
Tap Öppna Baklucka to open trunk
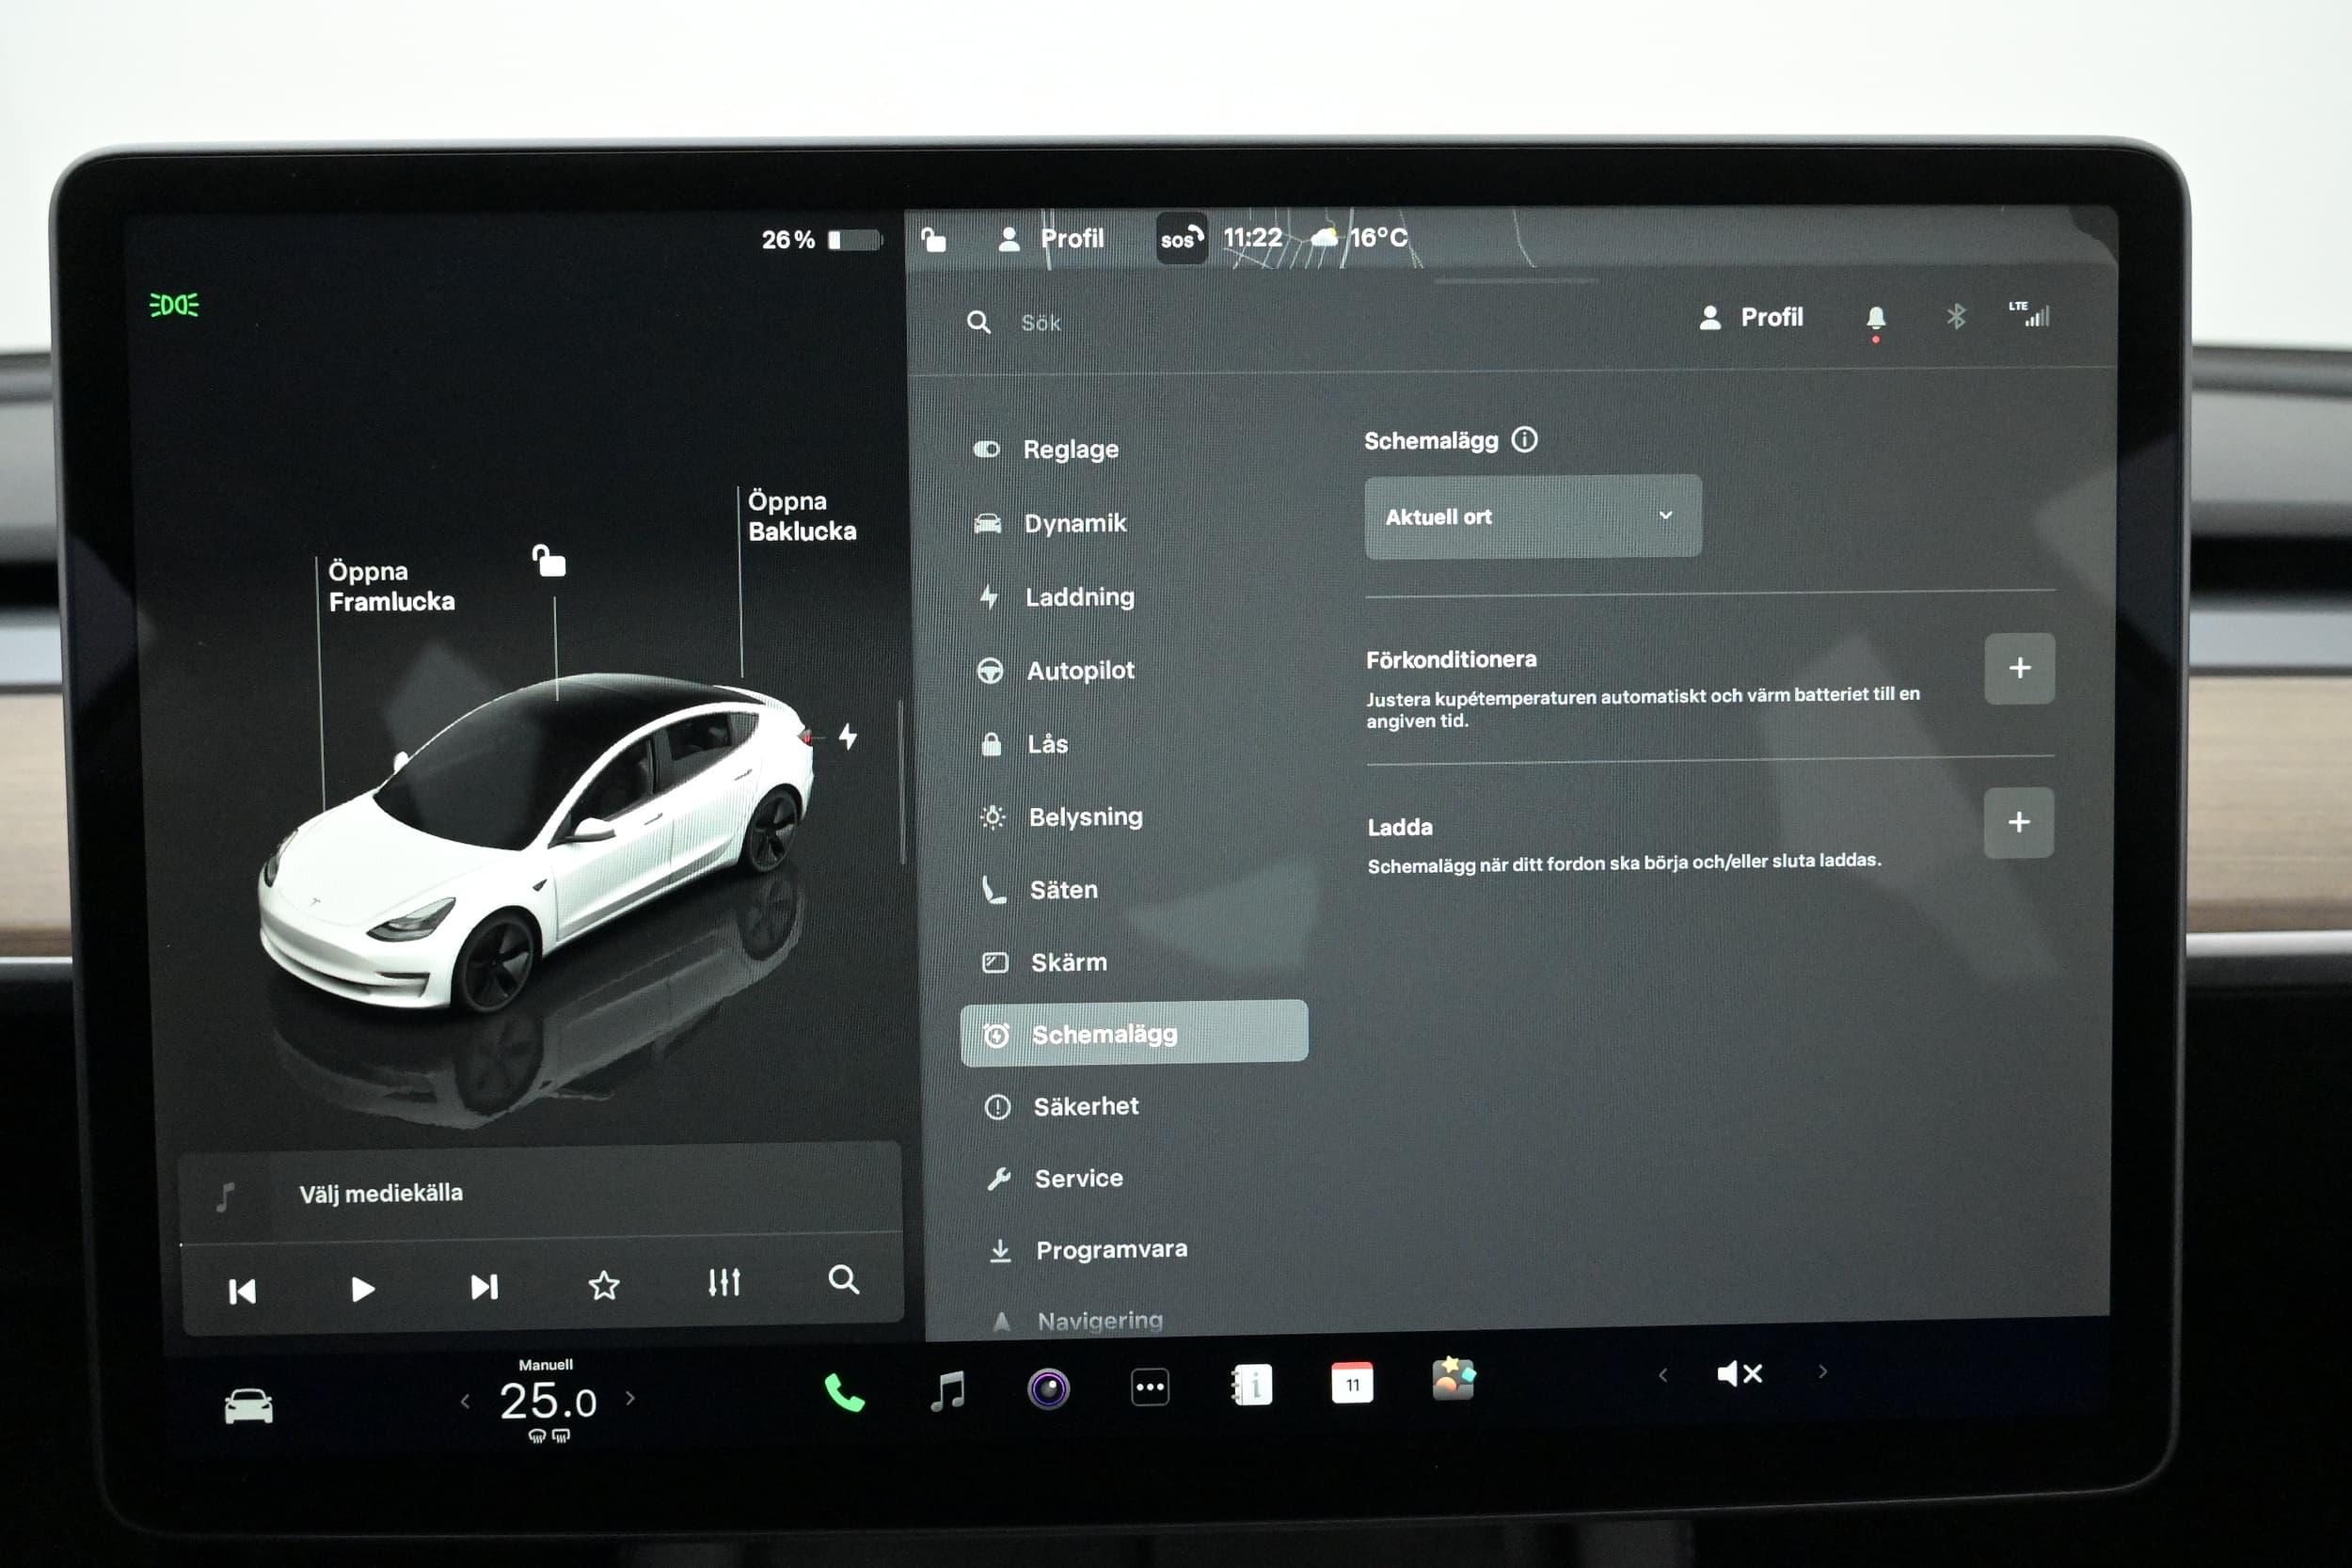point(802,516)
